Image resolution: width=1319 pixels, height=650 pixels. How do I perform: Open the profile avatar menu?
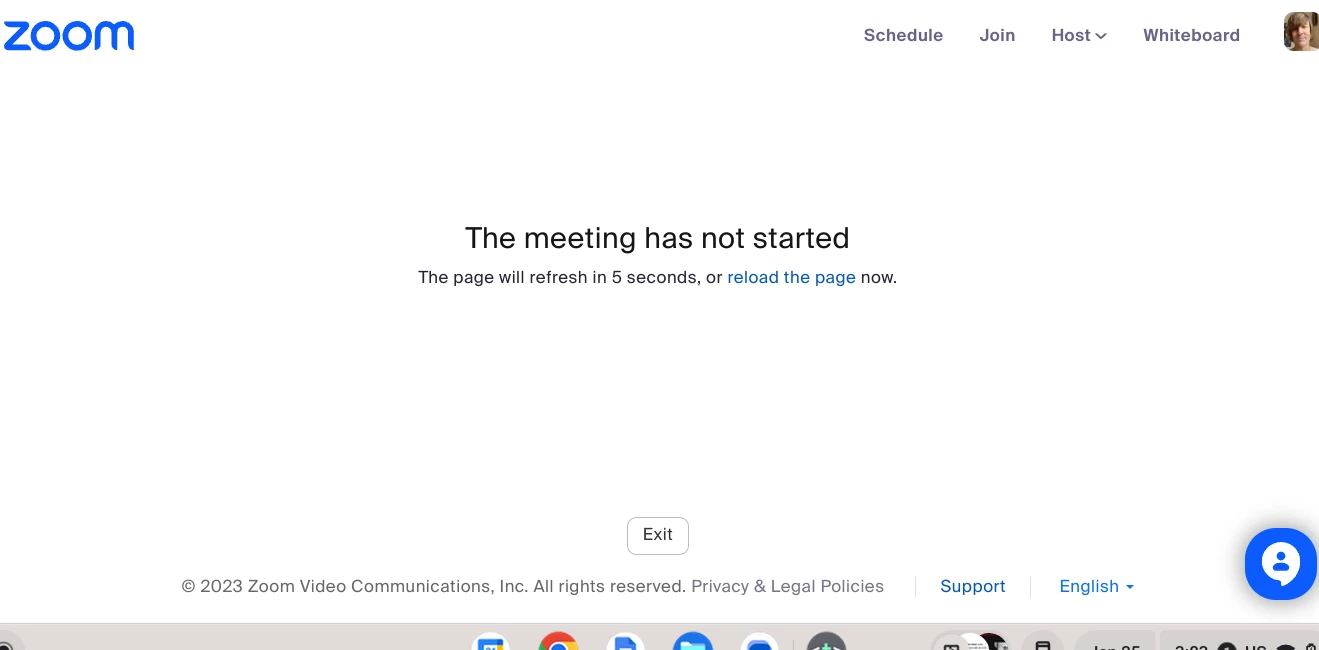1301,32
